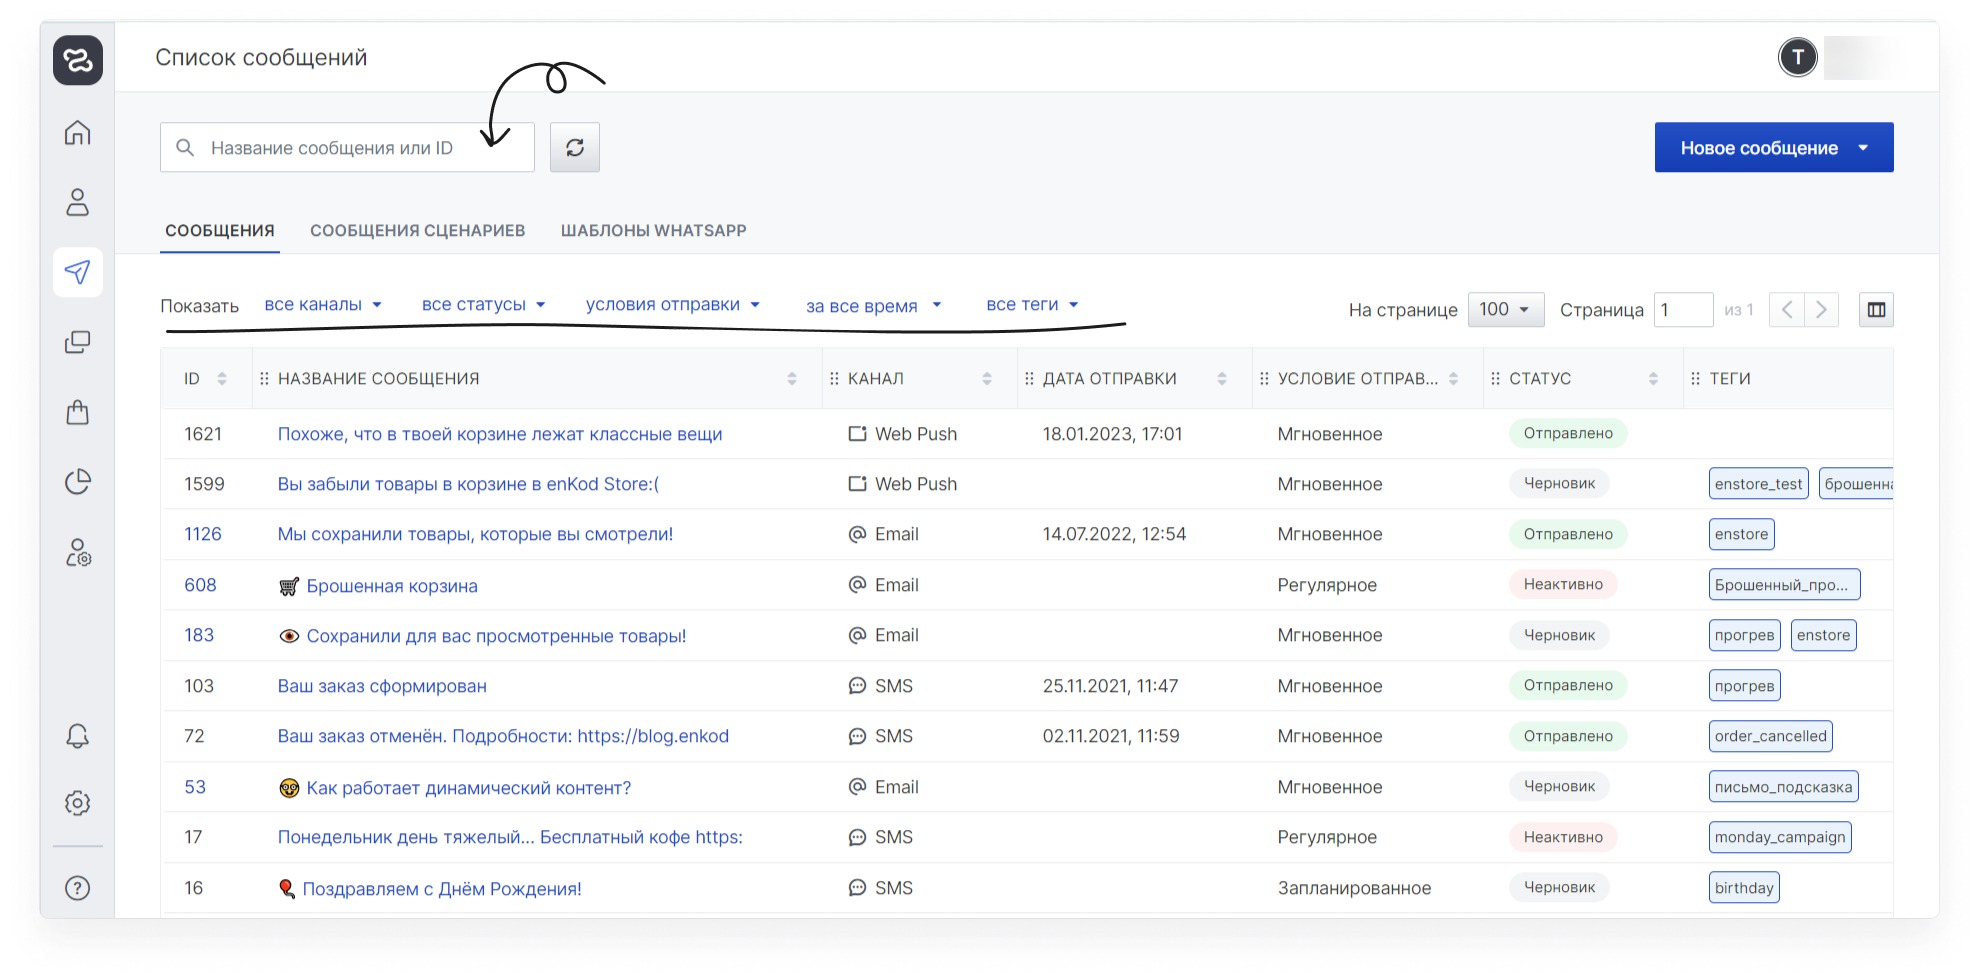Image resolution: width=1979 pixels, height=978 pixels.
Task: Click ID 608 link
Action: pos(200,585)
